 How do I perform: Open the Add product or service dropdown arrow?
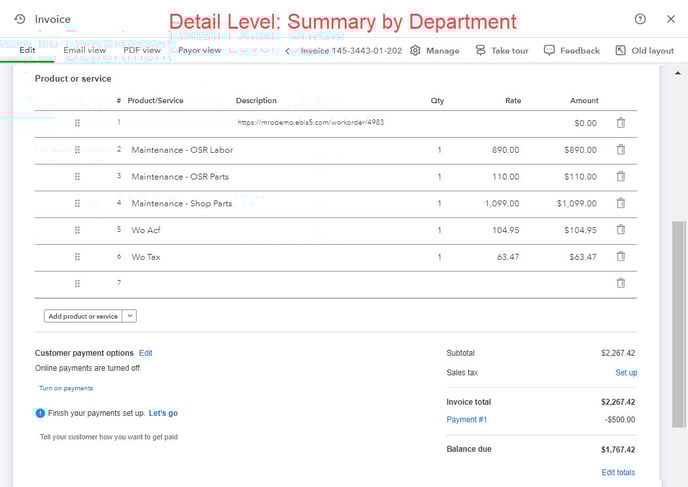130,316
